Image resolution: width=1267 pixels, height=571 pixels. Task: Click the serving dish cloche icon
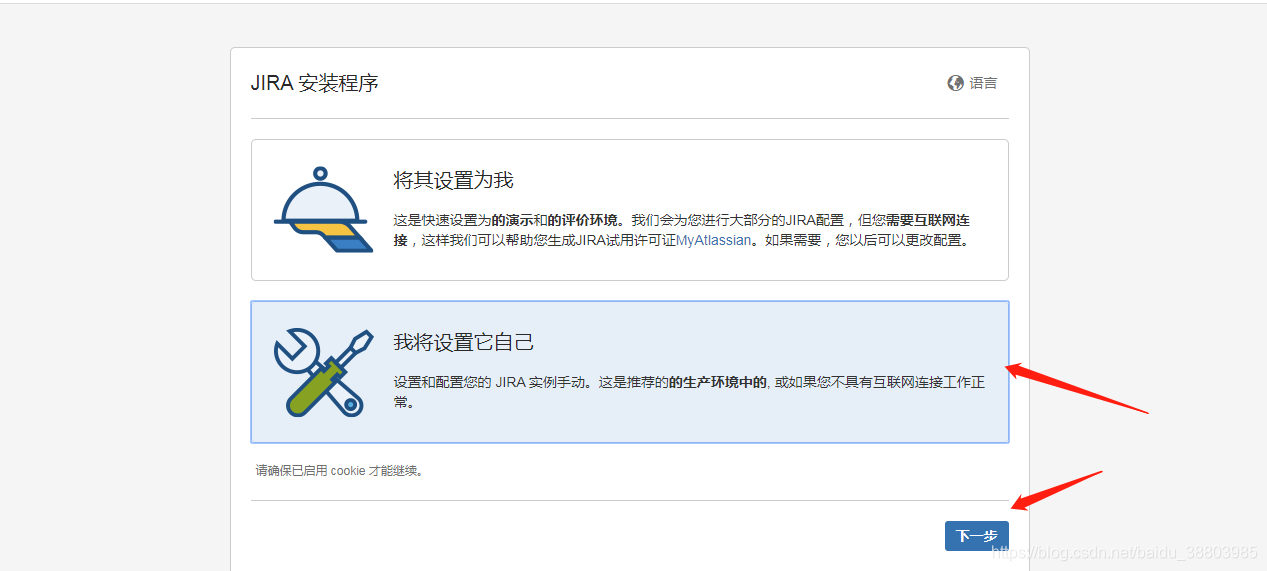[x=323, y=209]
